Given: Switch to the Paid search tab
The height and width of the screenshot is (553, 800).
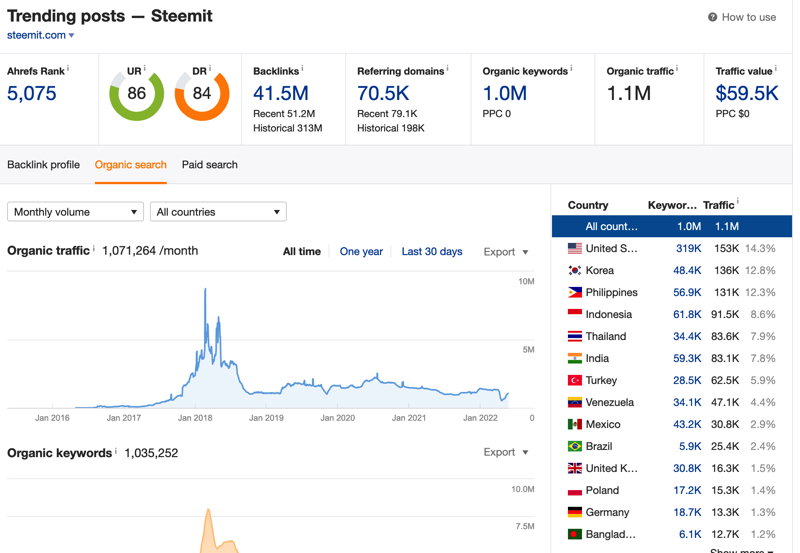Looking at the screenshot, I should [210, 165].
